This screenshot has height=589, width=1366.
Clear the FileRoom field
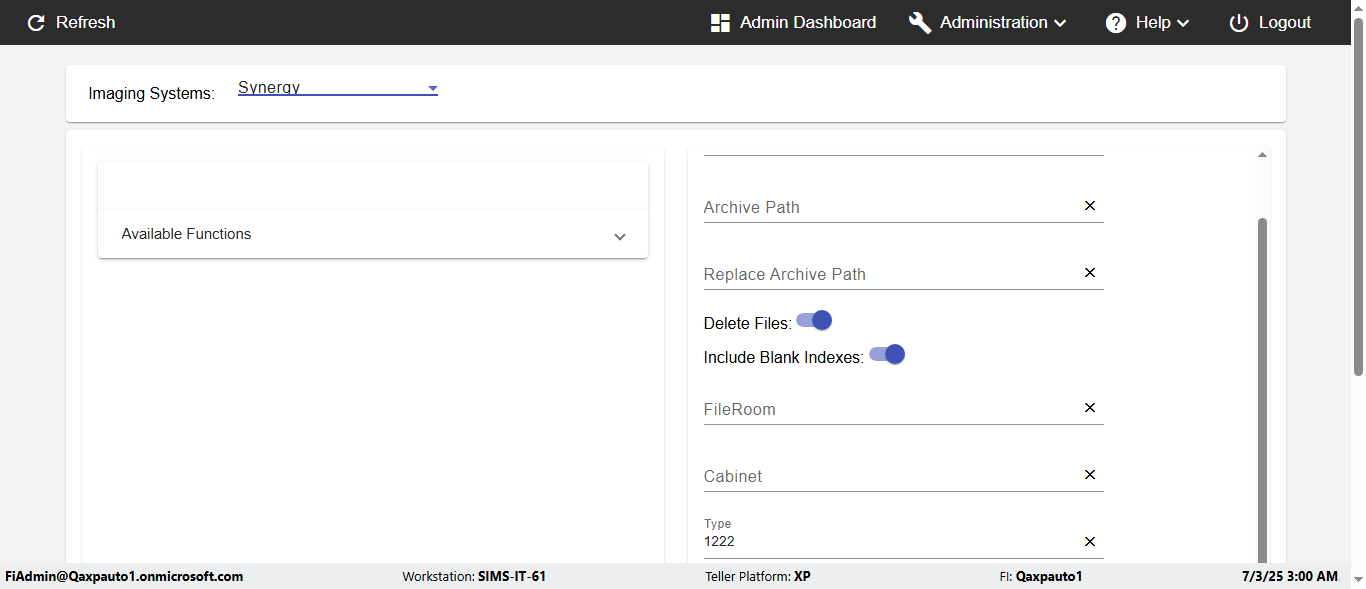click(x=1090, y=408)
